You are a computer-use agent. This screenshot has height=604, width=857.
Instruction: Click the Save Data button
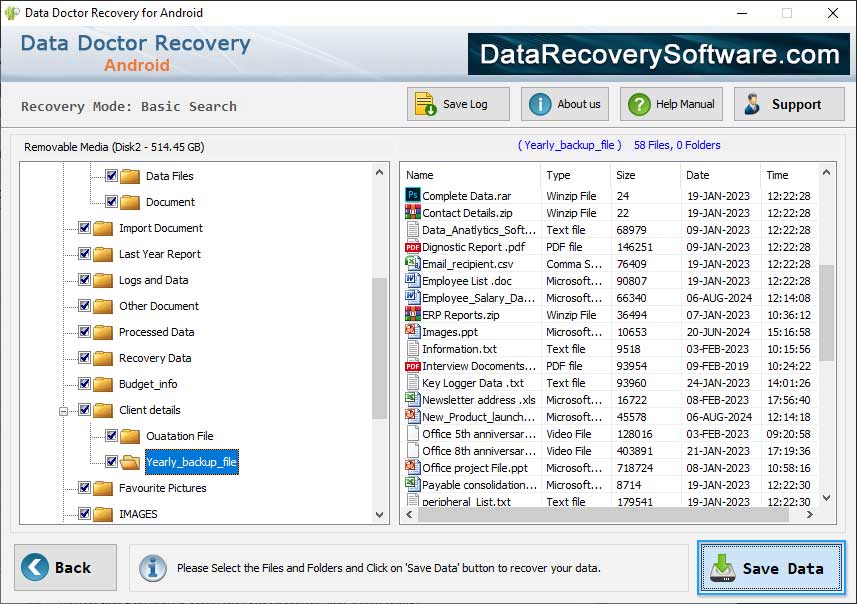point(771,567)
